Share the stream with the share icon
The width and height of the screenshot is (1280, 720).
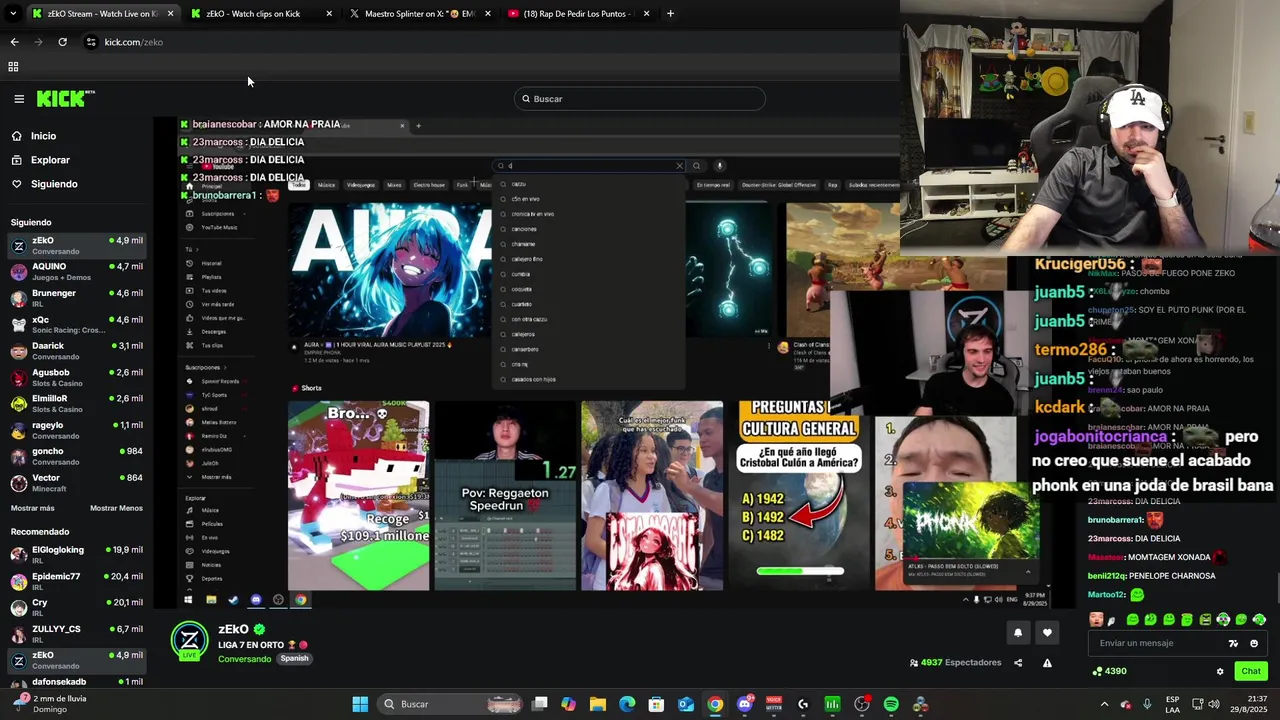1018,662
